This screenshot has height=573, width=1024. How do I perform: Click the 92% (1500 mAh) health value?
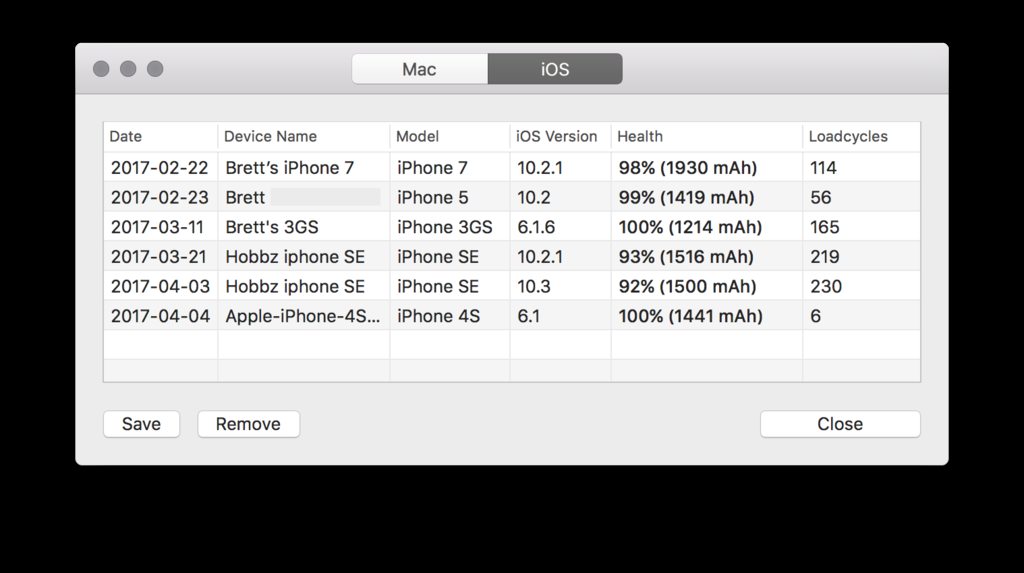click(x=687, y=286)
